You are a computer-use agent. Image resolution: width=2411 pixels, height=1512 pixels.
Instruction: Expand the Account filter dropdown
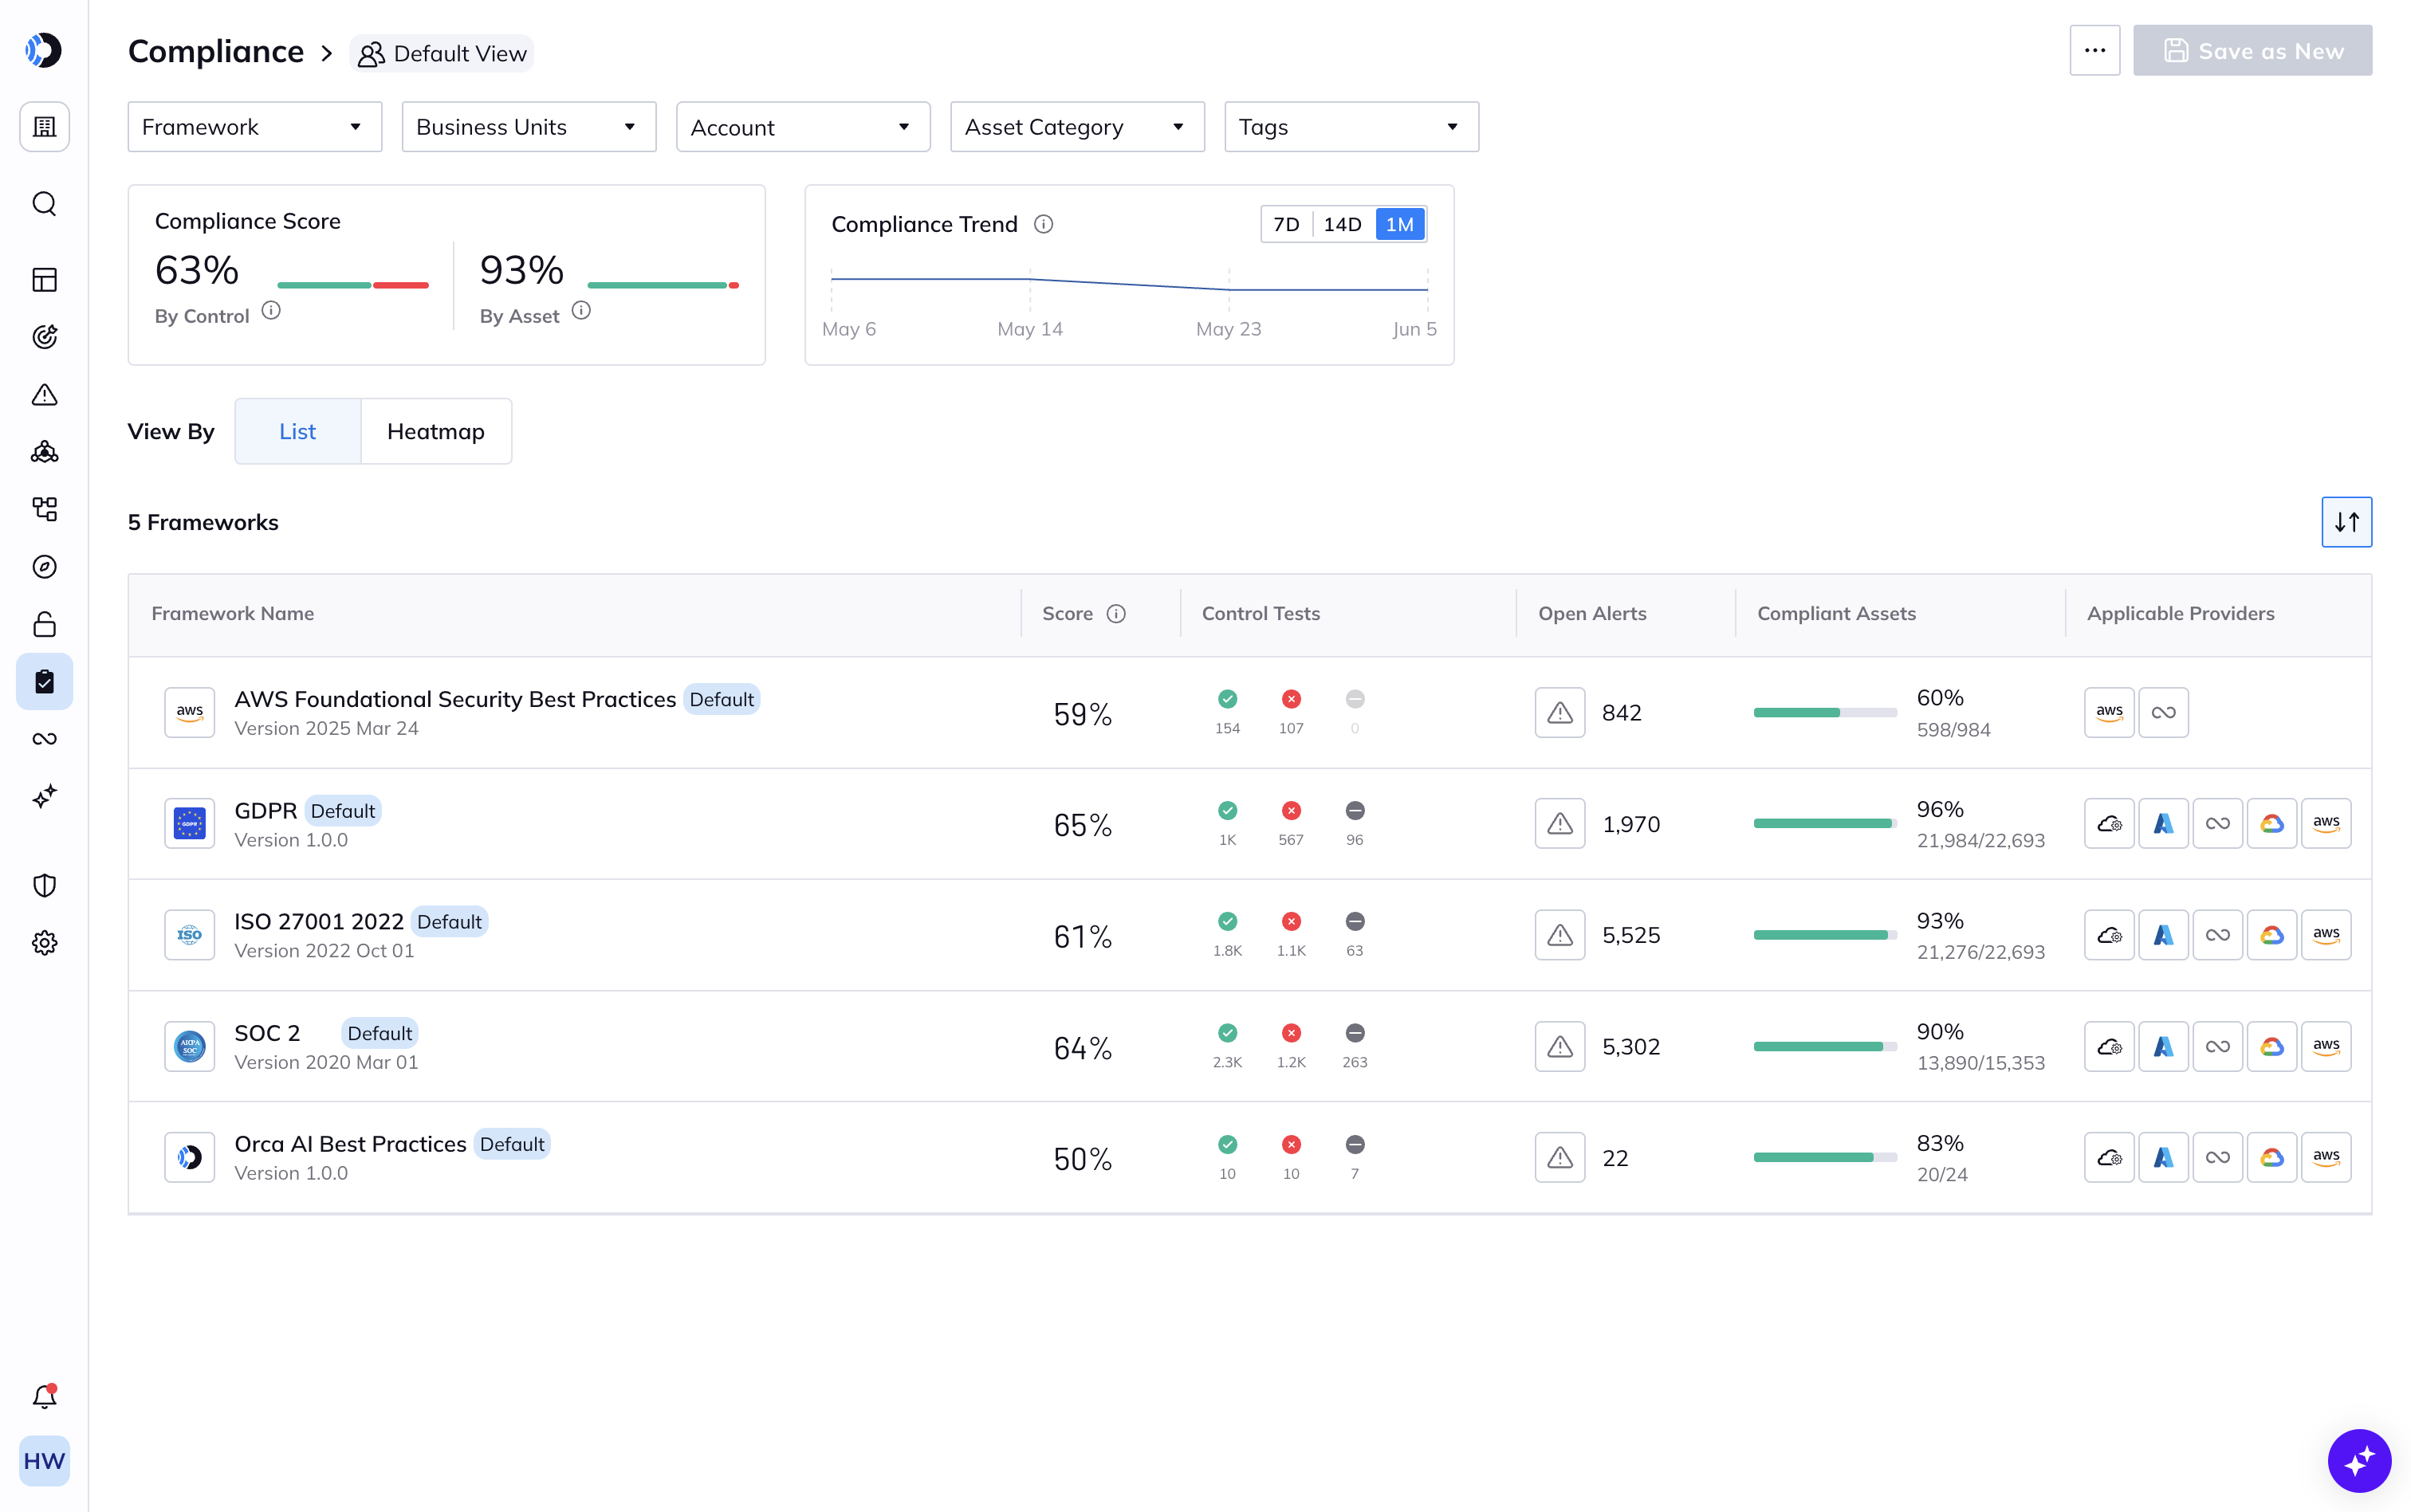pyautogui.click(x=803, y=127)
